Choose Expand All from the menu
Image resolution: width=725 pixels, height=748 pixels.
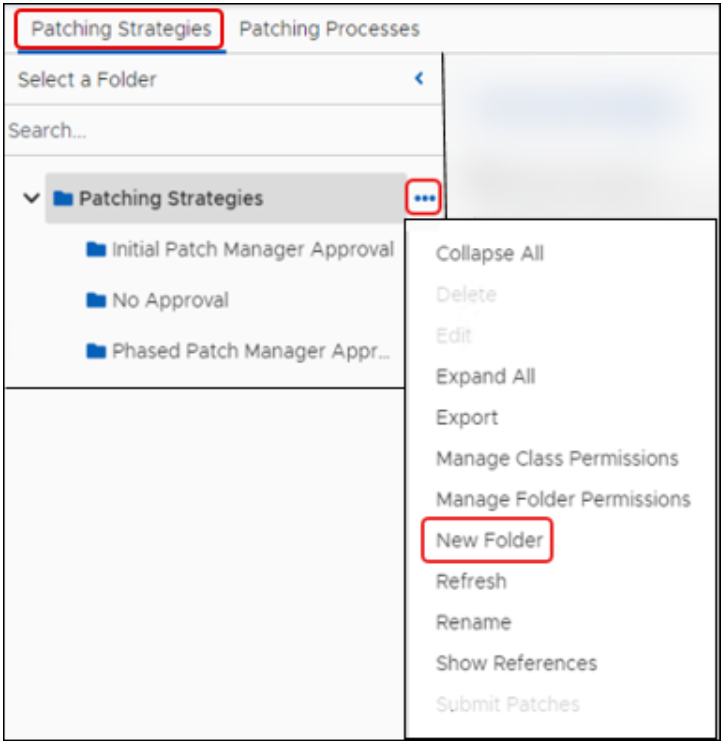click(x=485, y=376)
